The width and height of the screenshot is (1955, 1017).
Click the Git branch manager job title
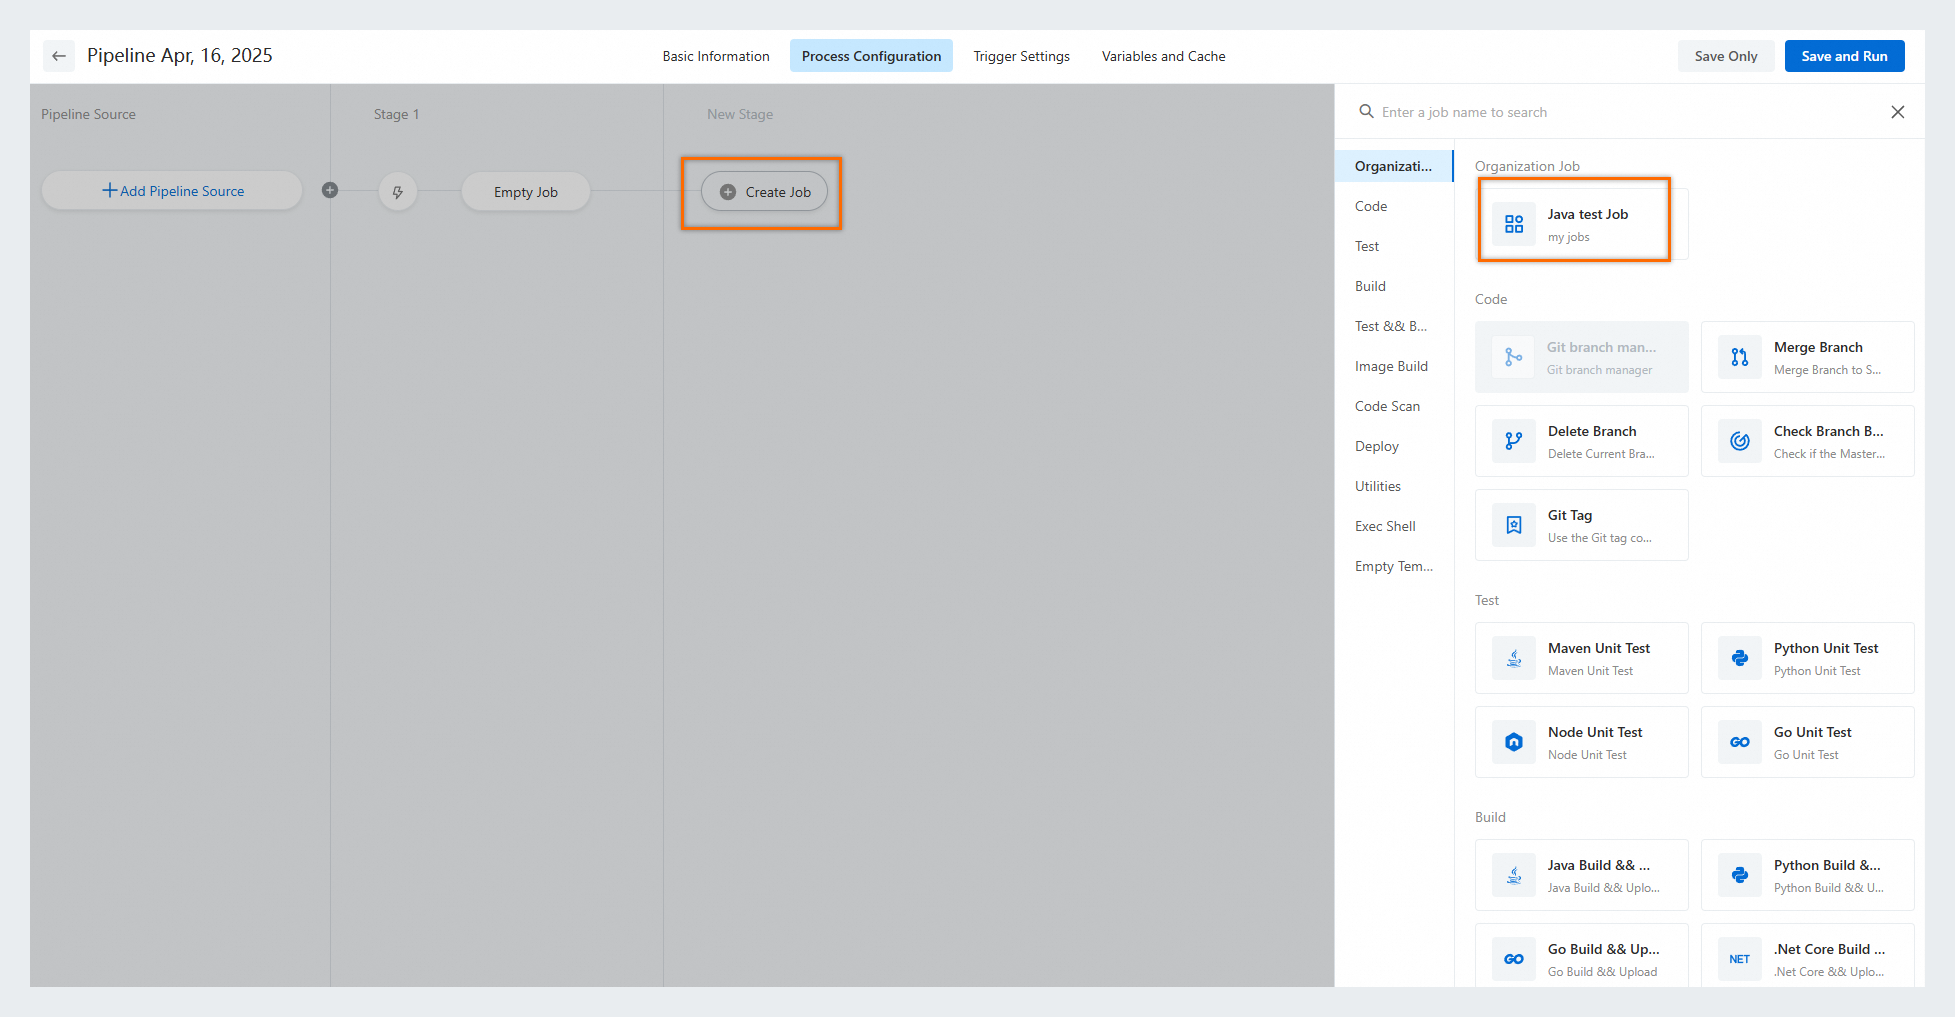point(1601,347)
